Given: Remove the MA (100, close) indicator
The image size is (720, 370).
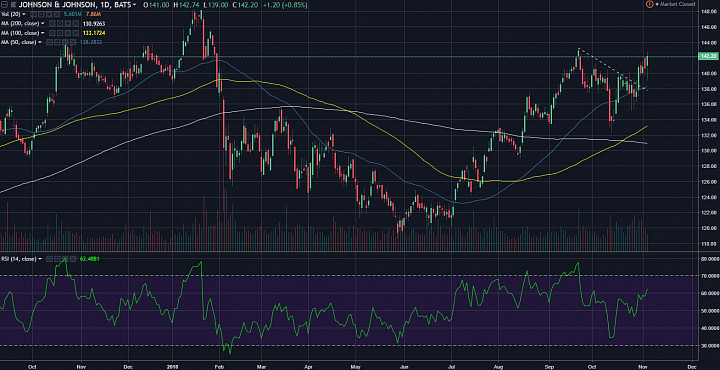Looking at the screenshot, I should tap(75, 33).
